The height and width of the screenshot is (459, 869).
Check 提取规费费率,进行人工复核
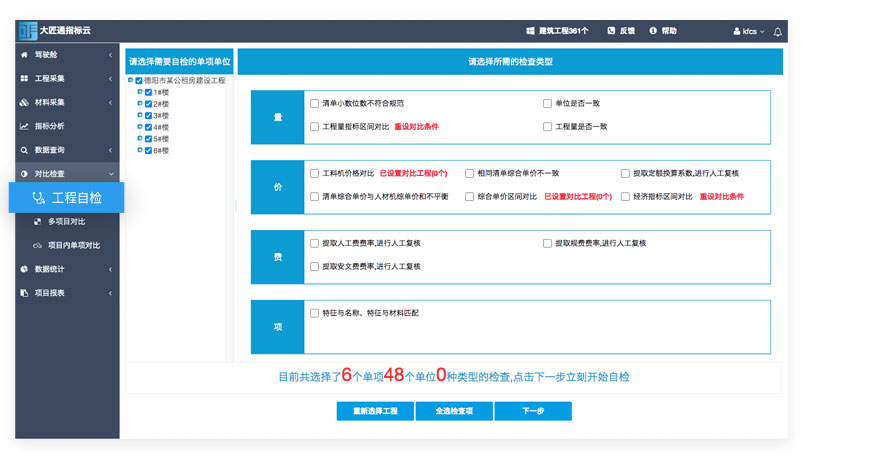(547, 243)
